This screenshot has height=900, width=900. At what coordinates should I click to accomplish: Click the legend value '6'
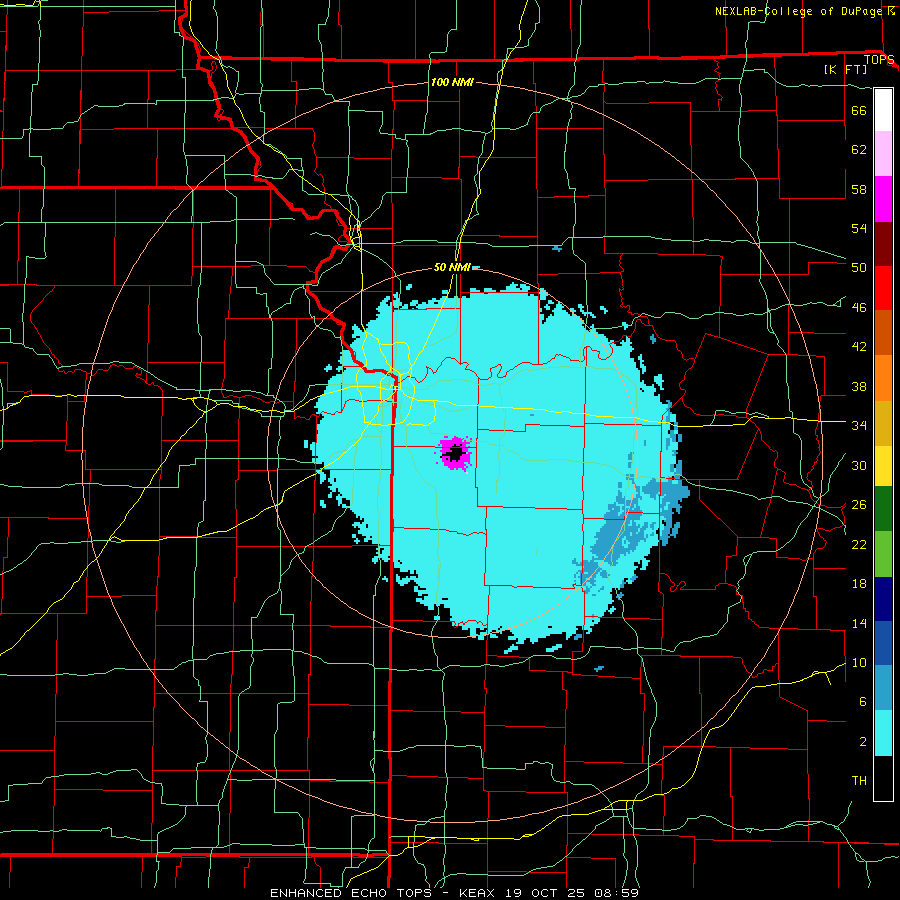click(862, 702)
